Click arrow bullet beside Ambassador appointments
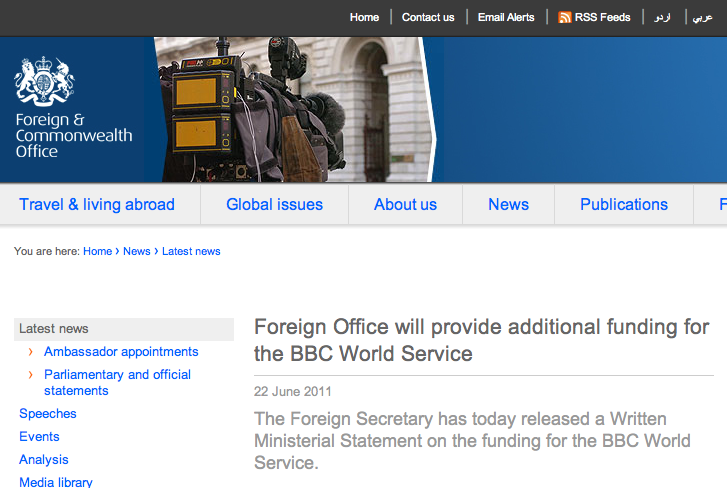This screenshot has height=488, width=727. coord(31,352)
